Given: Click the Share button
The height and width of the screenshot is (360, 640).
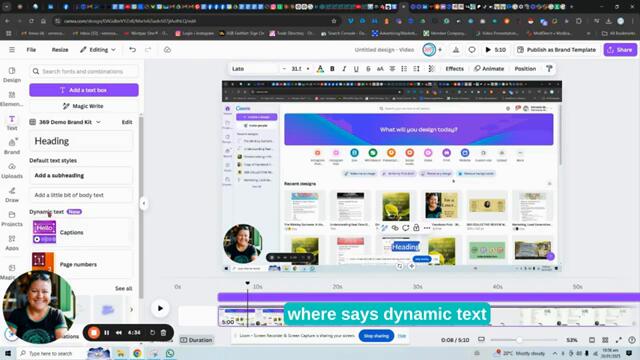Looking at the screenshot, I should click(x=620, y=50).
